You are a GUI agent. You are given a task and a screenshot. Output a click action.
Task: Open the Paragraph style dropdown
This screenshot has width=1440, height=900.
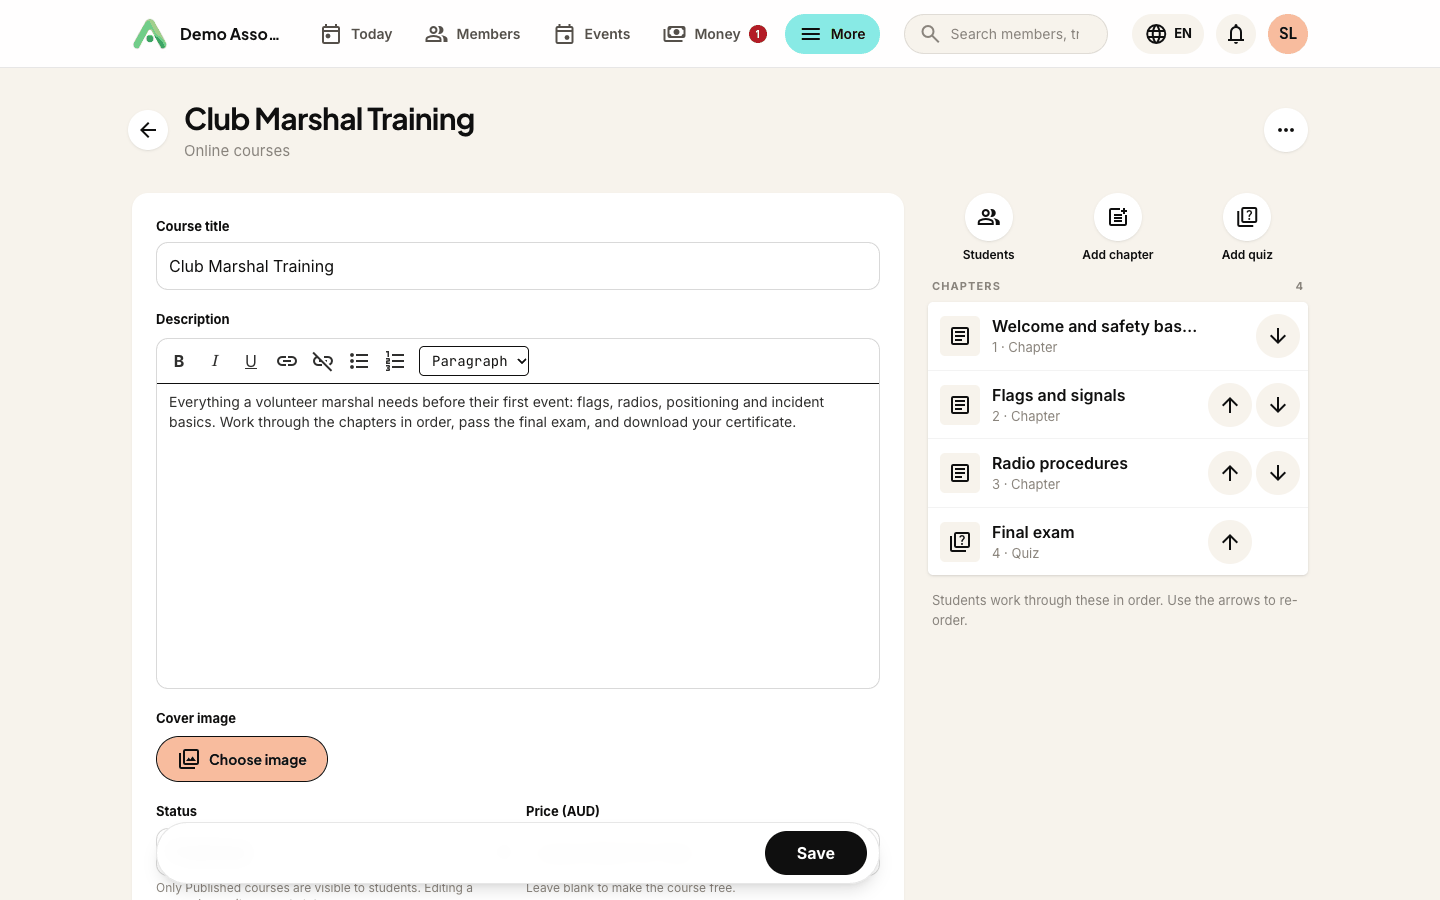[474, 361]
